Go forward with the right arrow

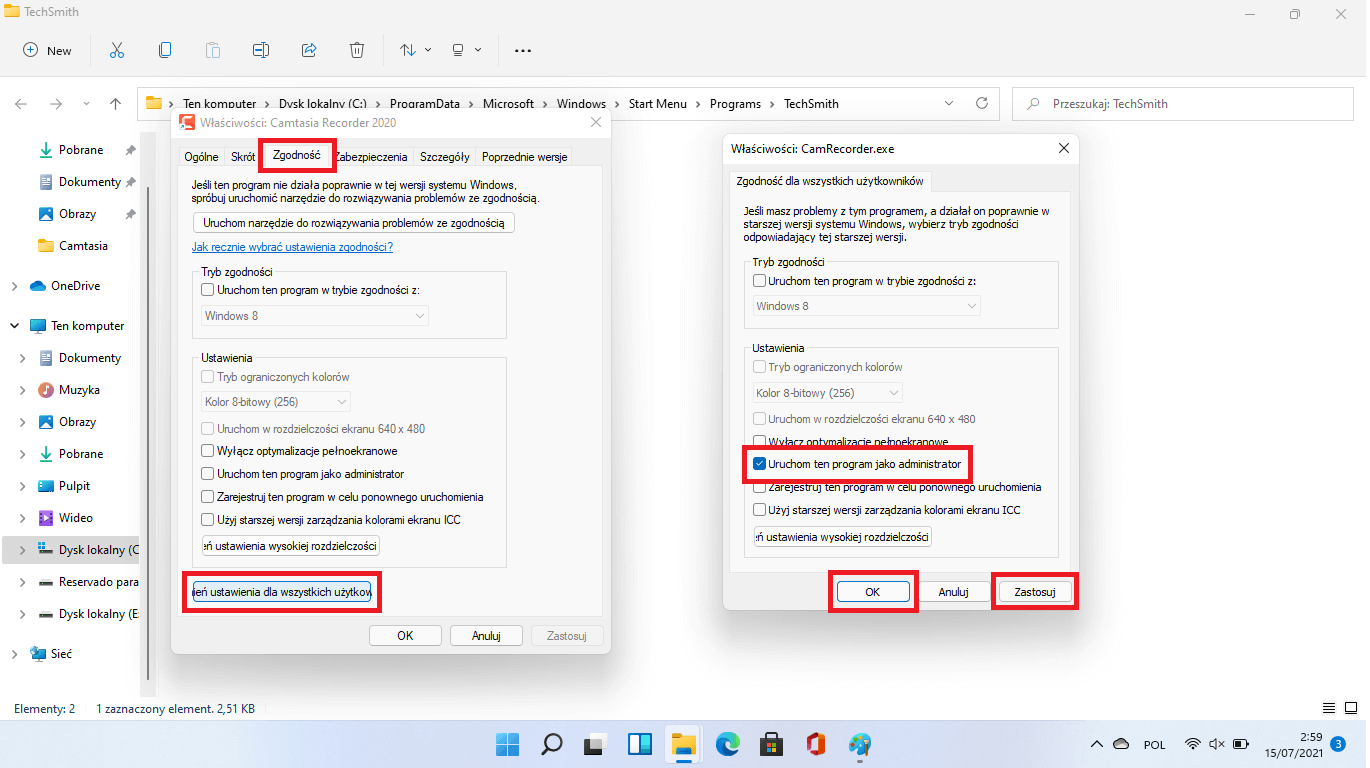[x=56, y=104]
